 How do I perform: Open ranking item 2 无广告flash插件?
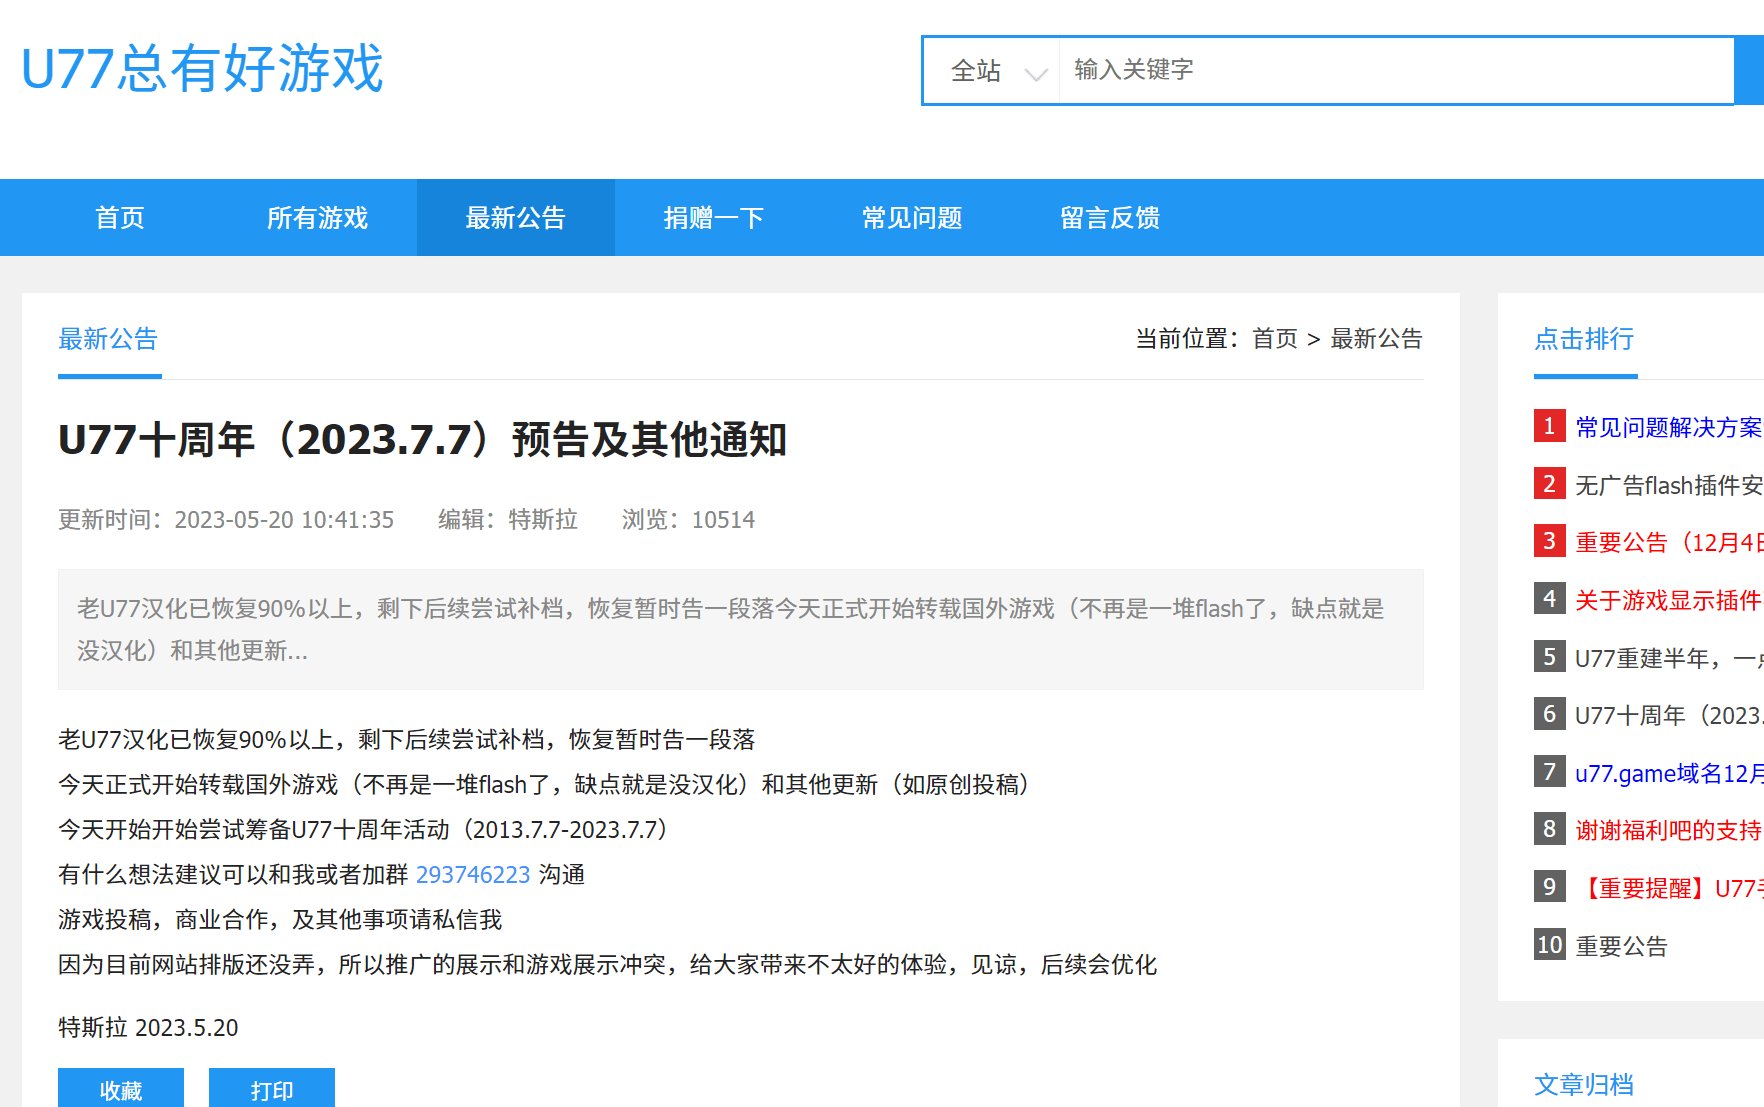pos(1669,486)
